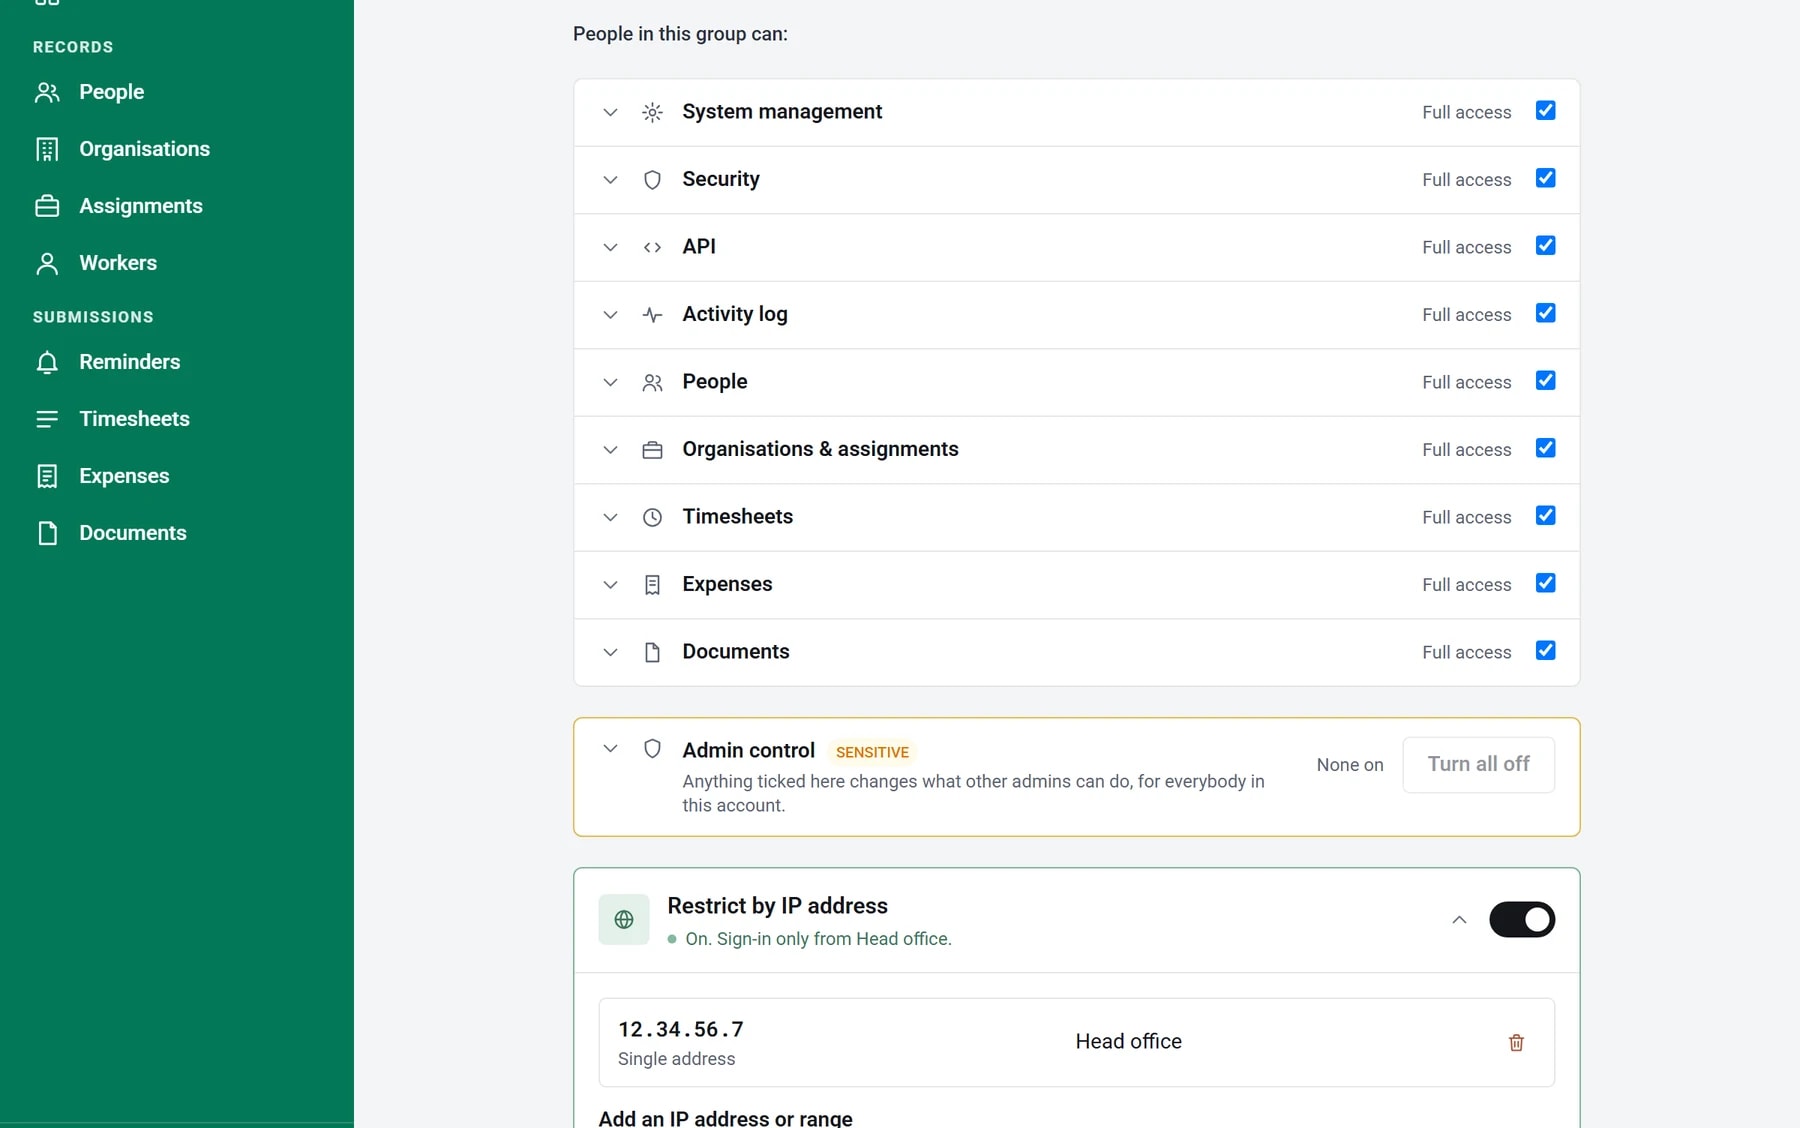The image size is (1800, 1128).
Task: Click the Activity log pulse icon
Action: [x=652, y=315]
